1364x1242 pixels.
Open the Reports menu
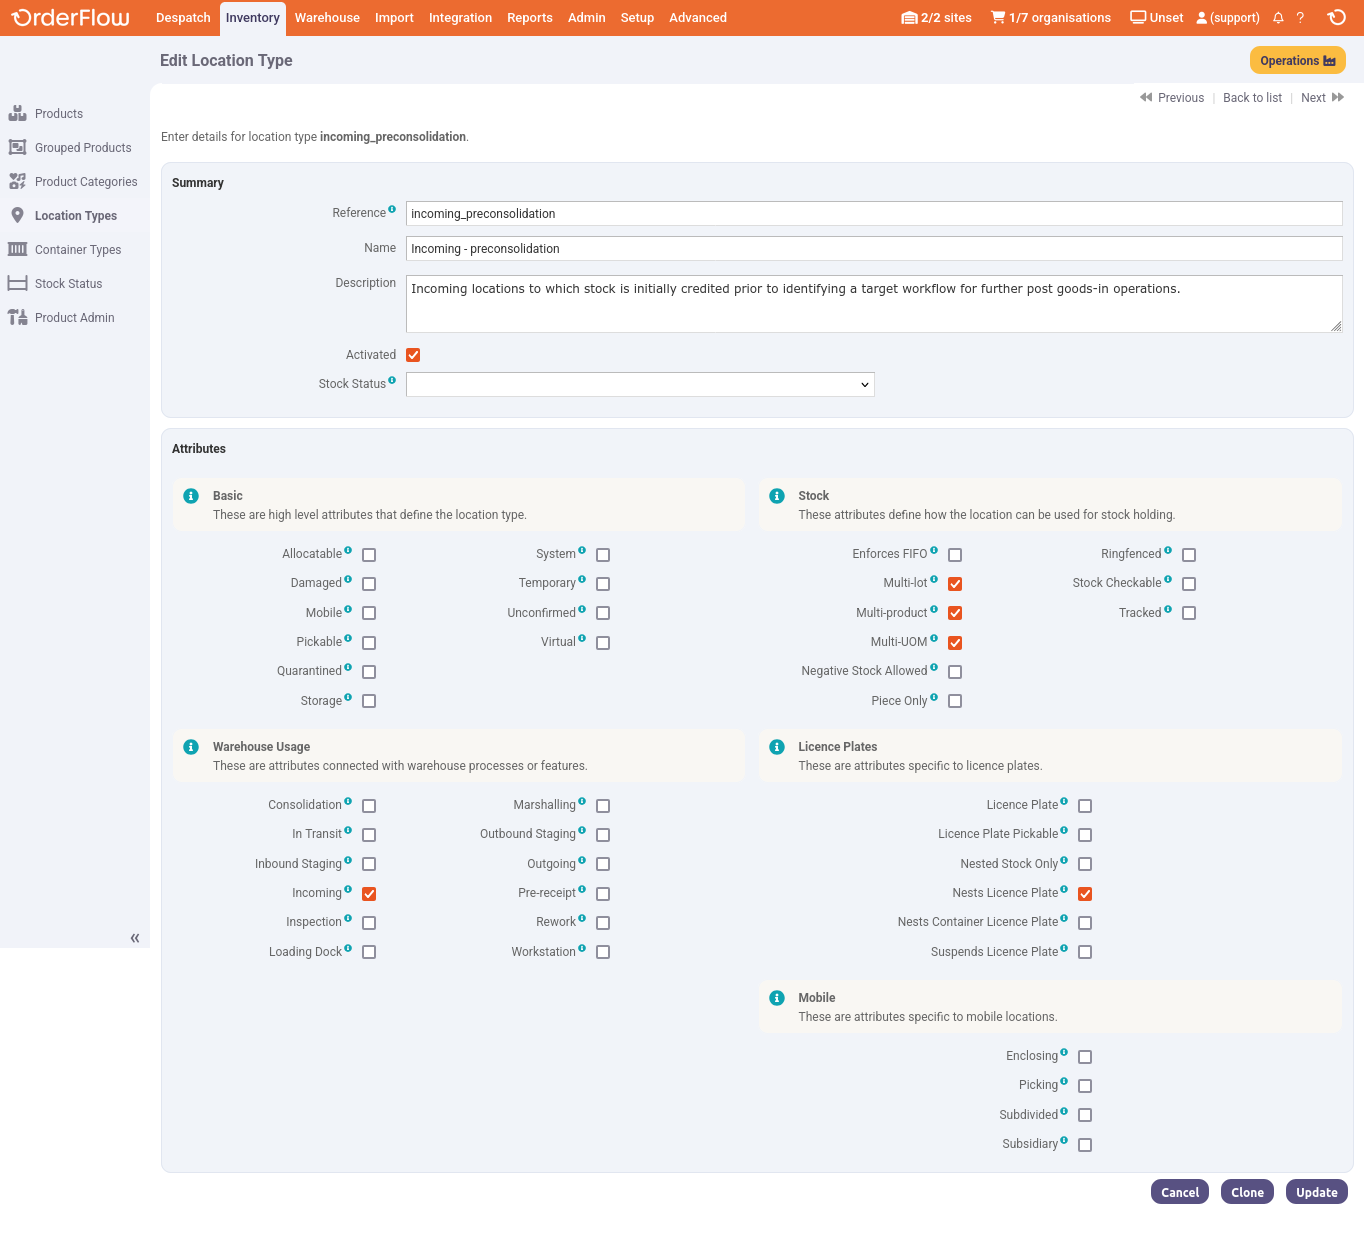pyautogui.click(x=529, y=18)
